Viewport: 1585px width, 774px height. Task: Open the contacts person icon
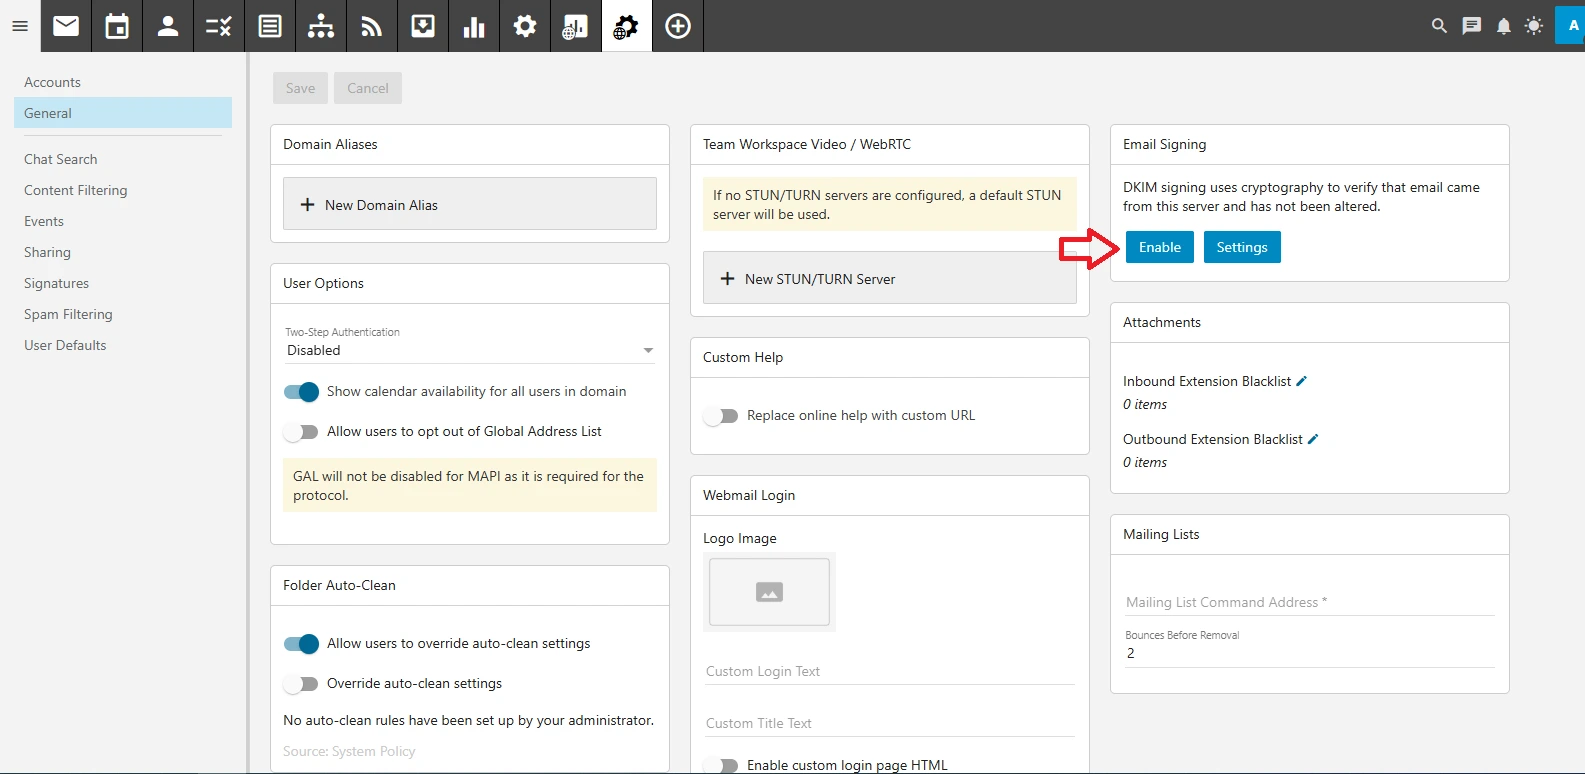tap(168, 26)
